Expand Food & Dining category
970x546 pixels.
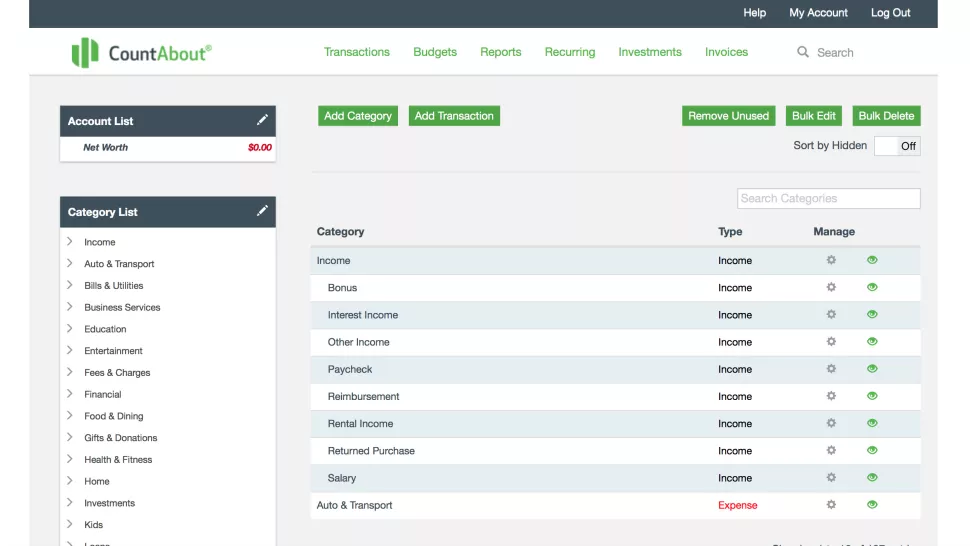pyautogui.click(x=70, y=415)
